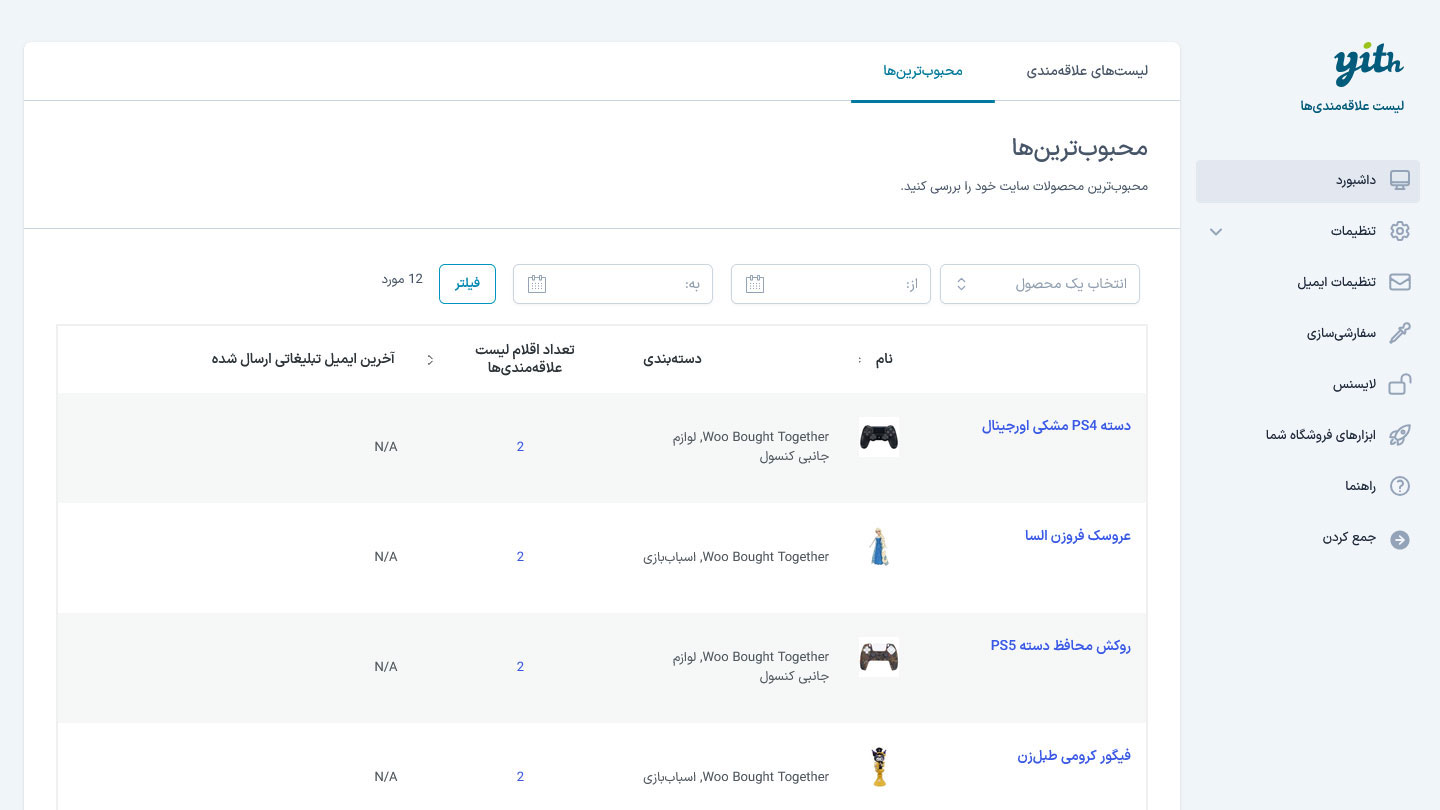Viewport: 1440px width, 810px height.
Task: Click the calendar icon in the به date field
Action: coord(537,284)
